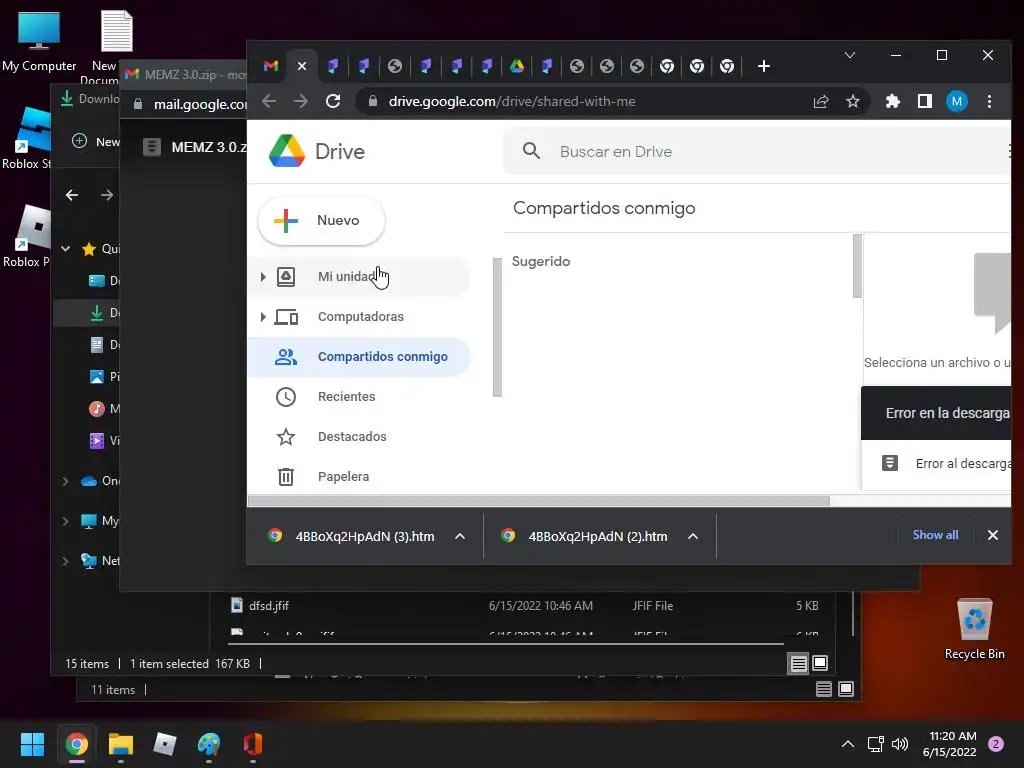This screenshot has width=1024, height=768.
Task: Open a new Chrome tab with plus
Action: click(763, 66)
